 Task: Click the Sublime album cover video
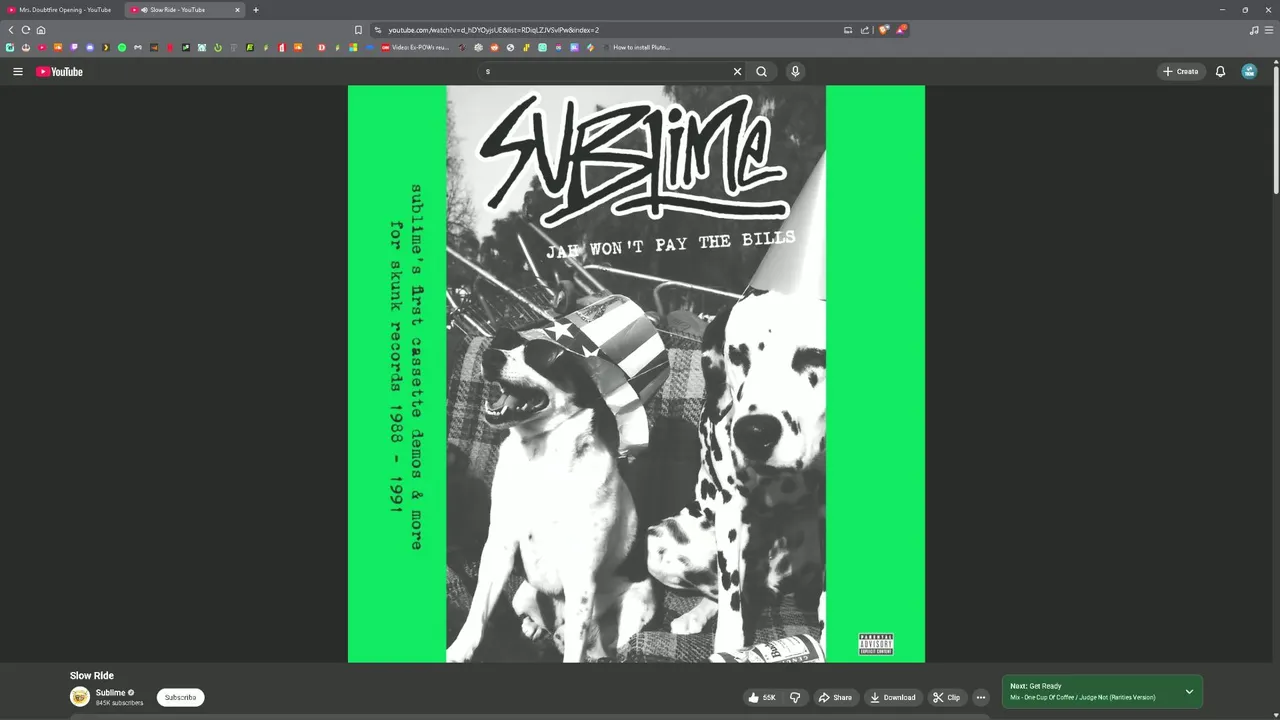[636, 373]
